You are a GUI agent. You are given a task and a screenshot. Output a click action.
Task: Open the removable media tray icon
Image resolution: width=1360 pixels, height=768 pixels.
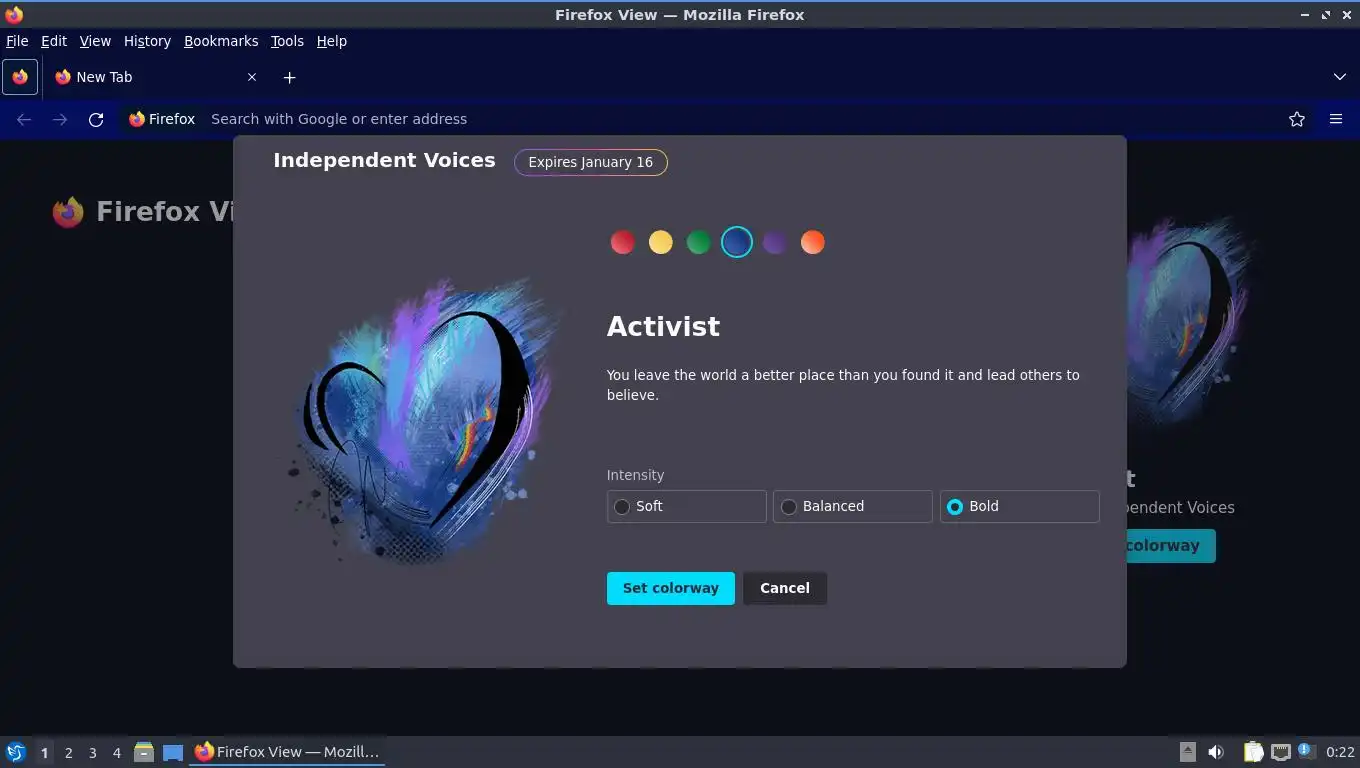point(1188,752)
